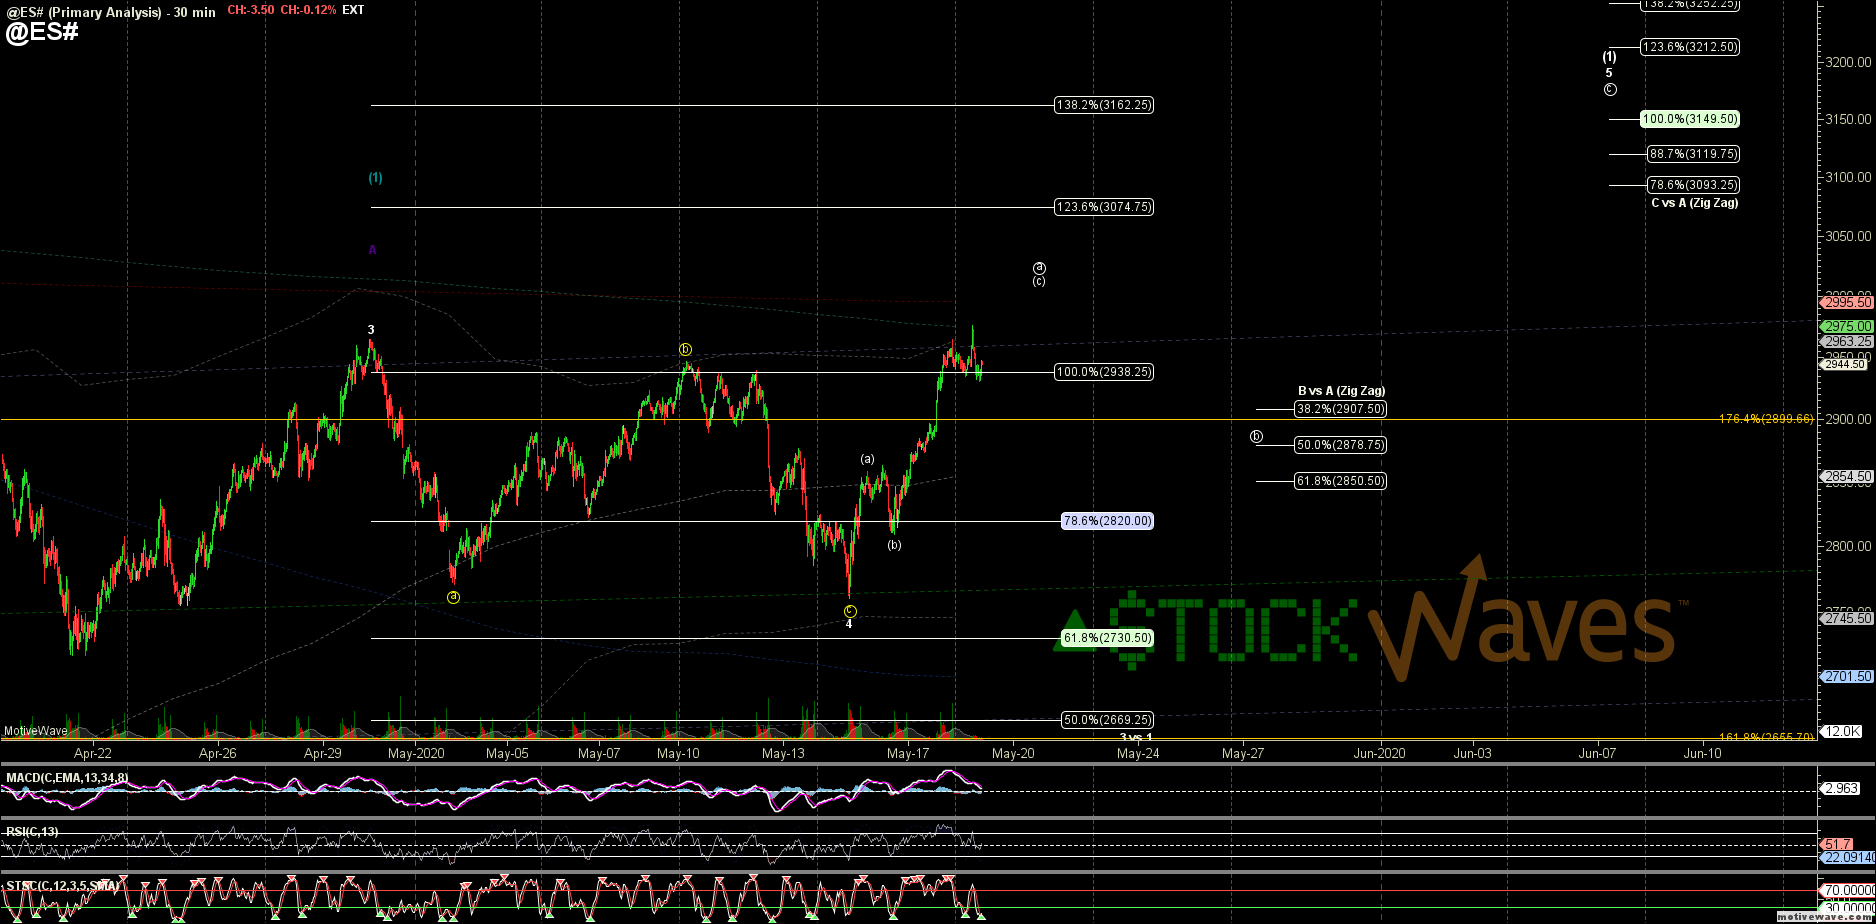The image size is (1876, 924).
Task: Open the RSI(C,13) study label
Action: (32, 832)
